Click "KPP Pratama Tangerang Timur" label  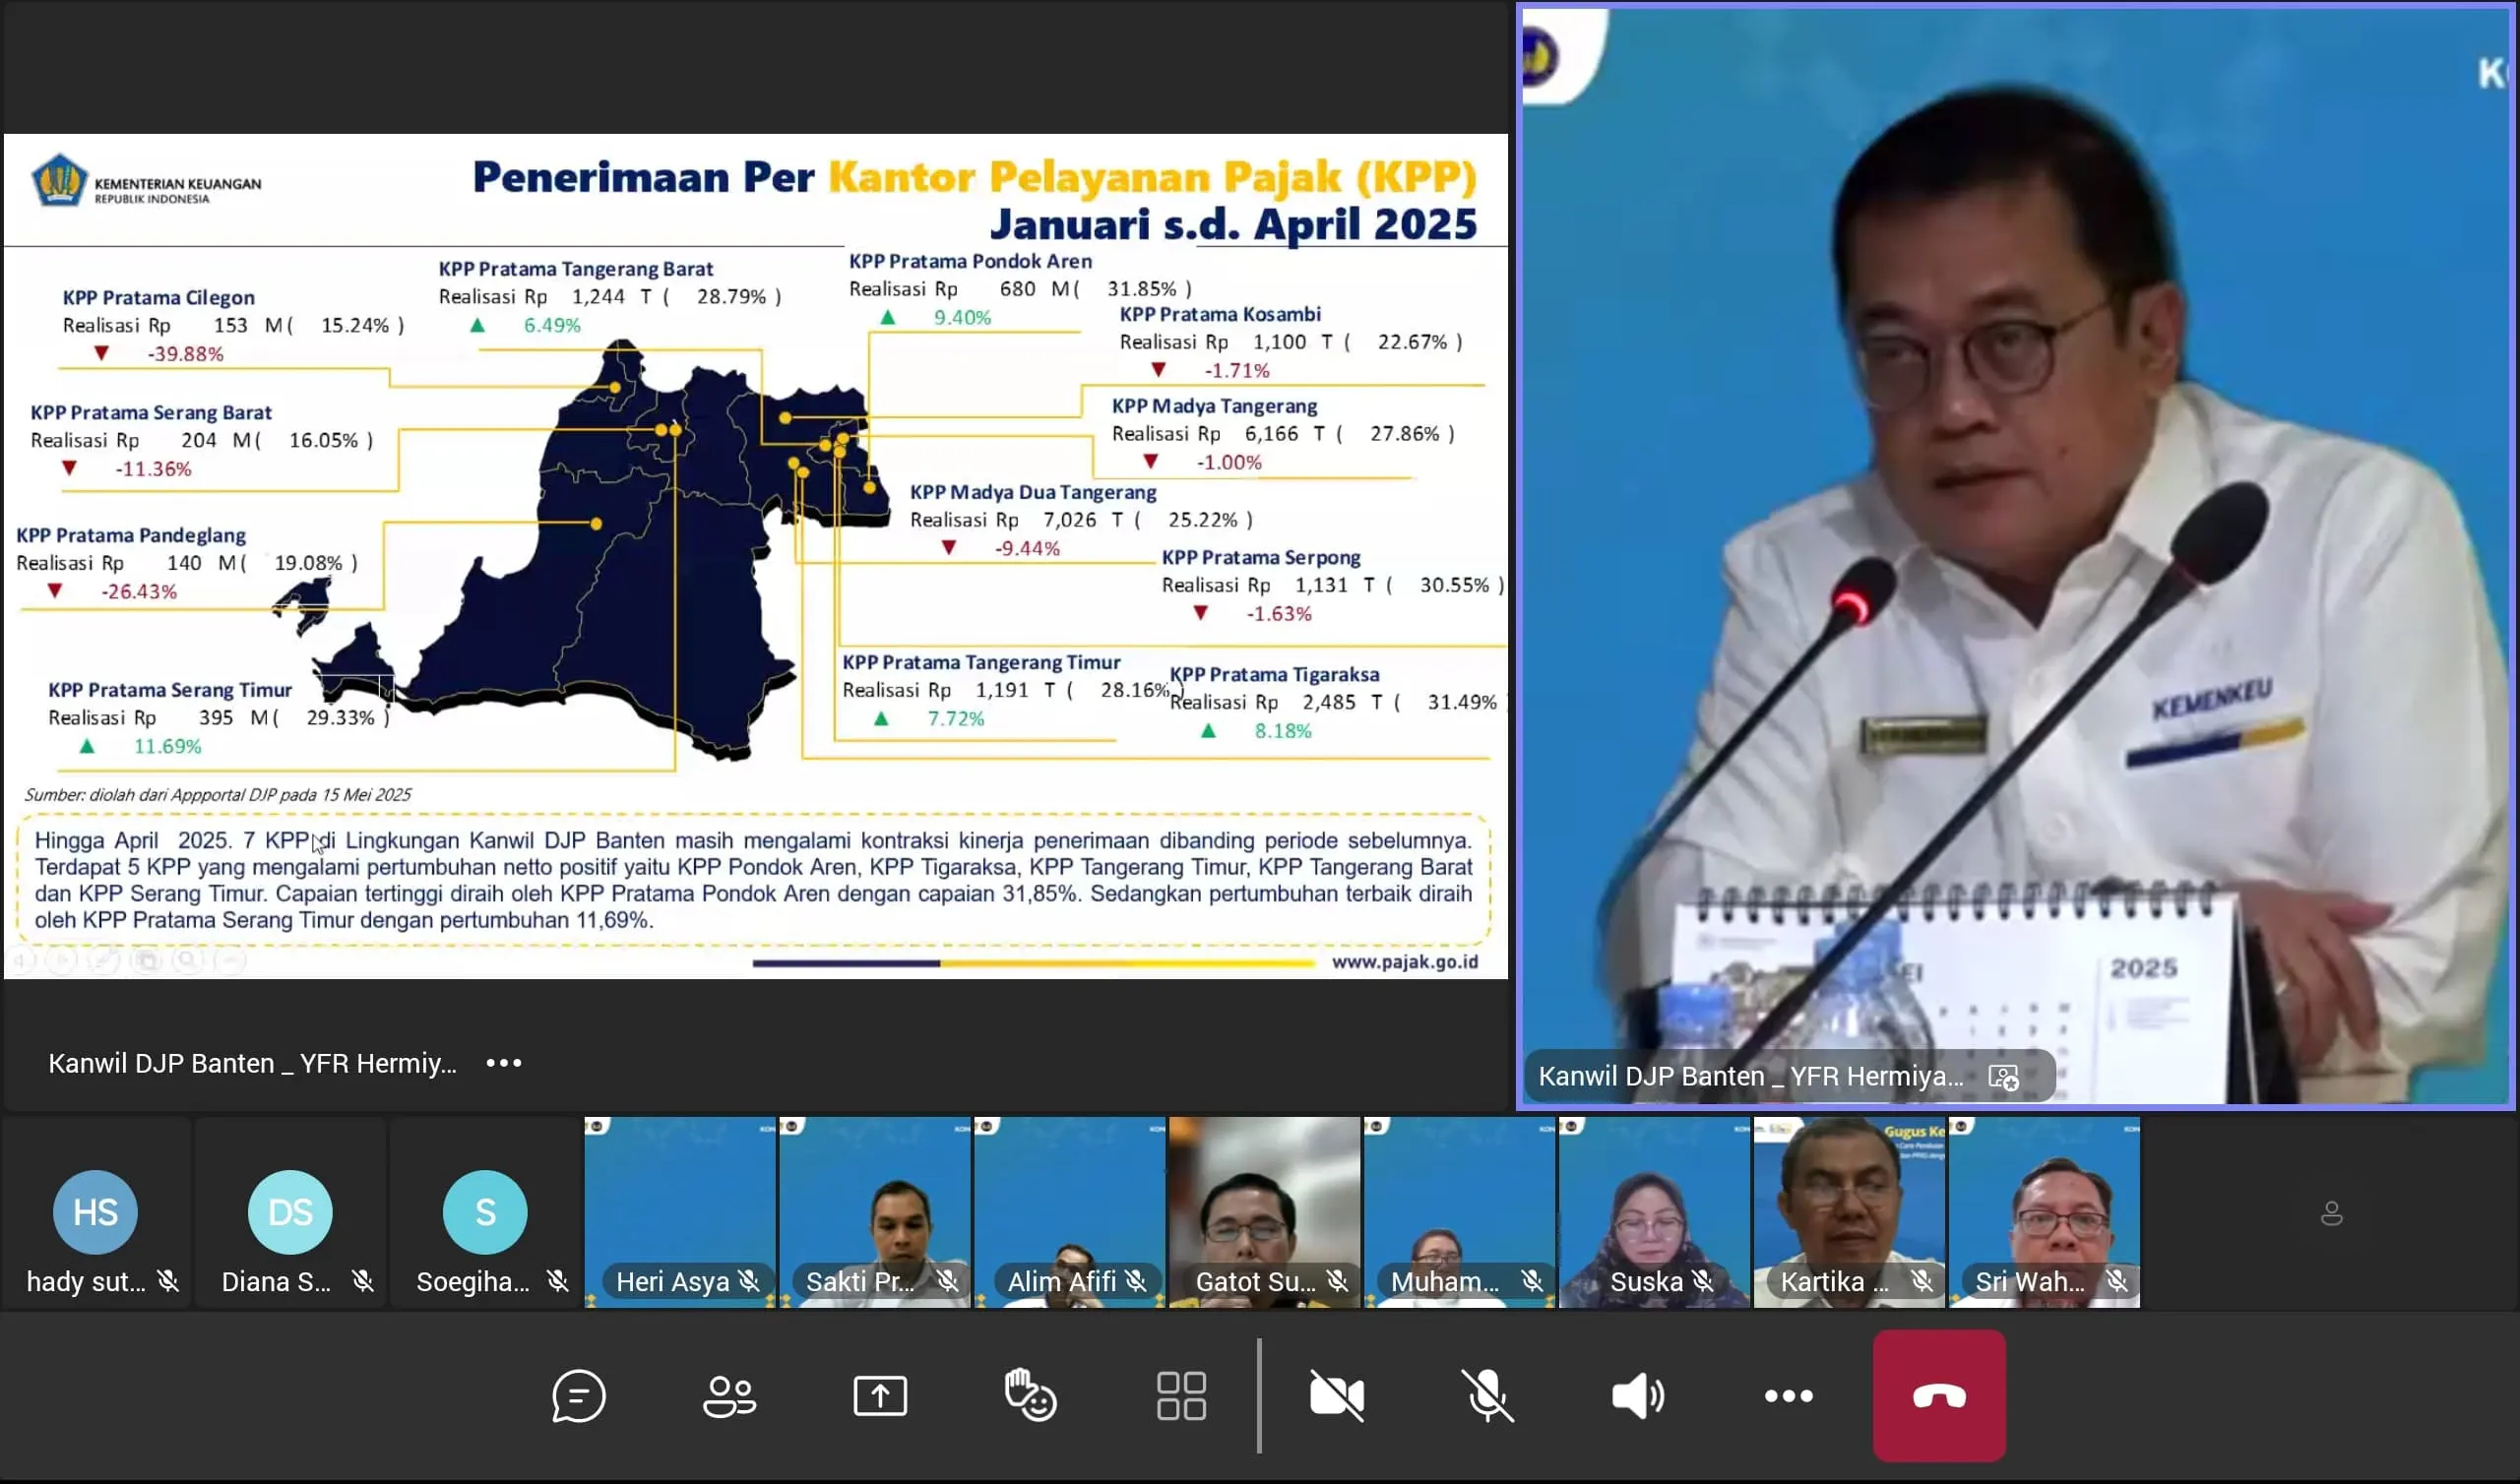tap(981, 663)
